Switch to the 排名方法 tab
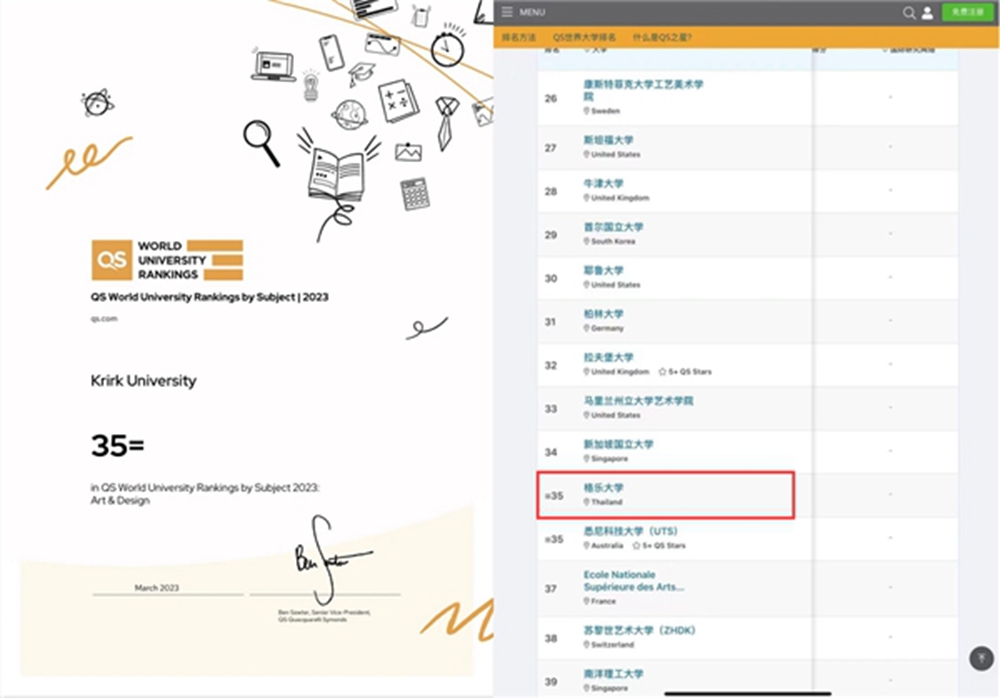 coord(518,38)
